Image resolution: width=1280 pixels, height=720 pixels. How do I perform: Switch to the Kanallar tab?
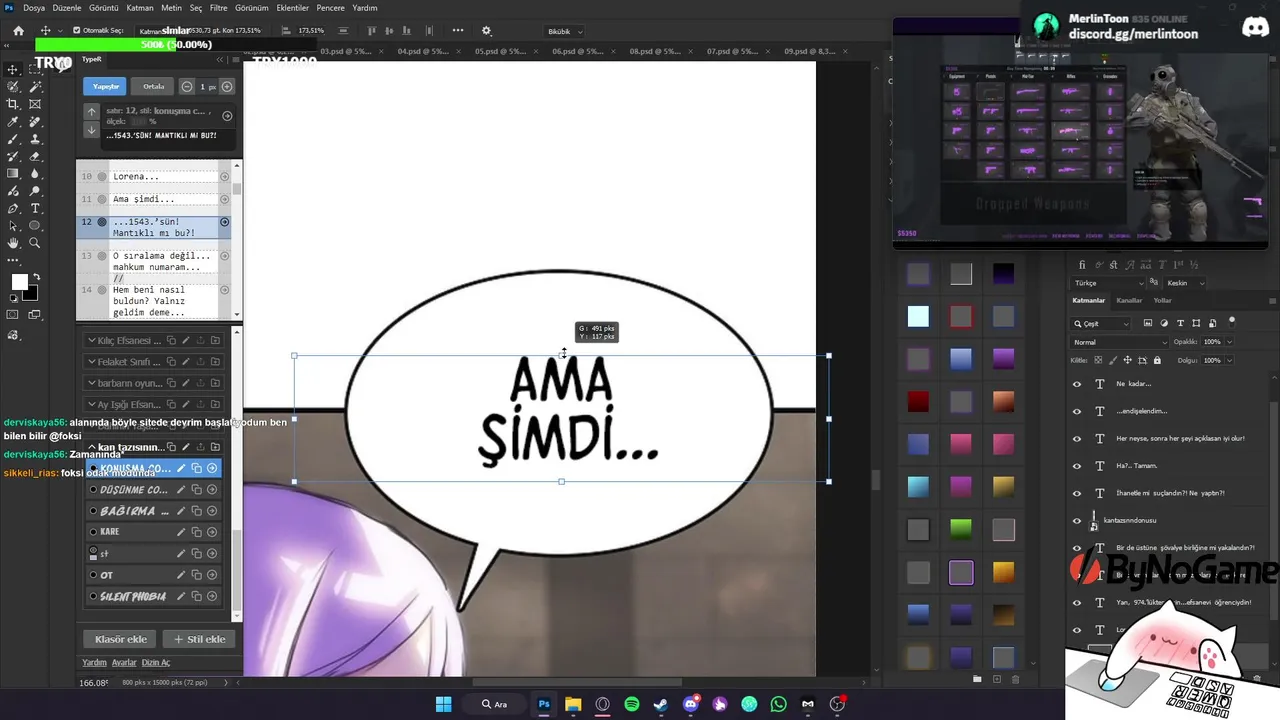tap(1129, 300)
